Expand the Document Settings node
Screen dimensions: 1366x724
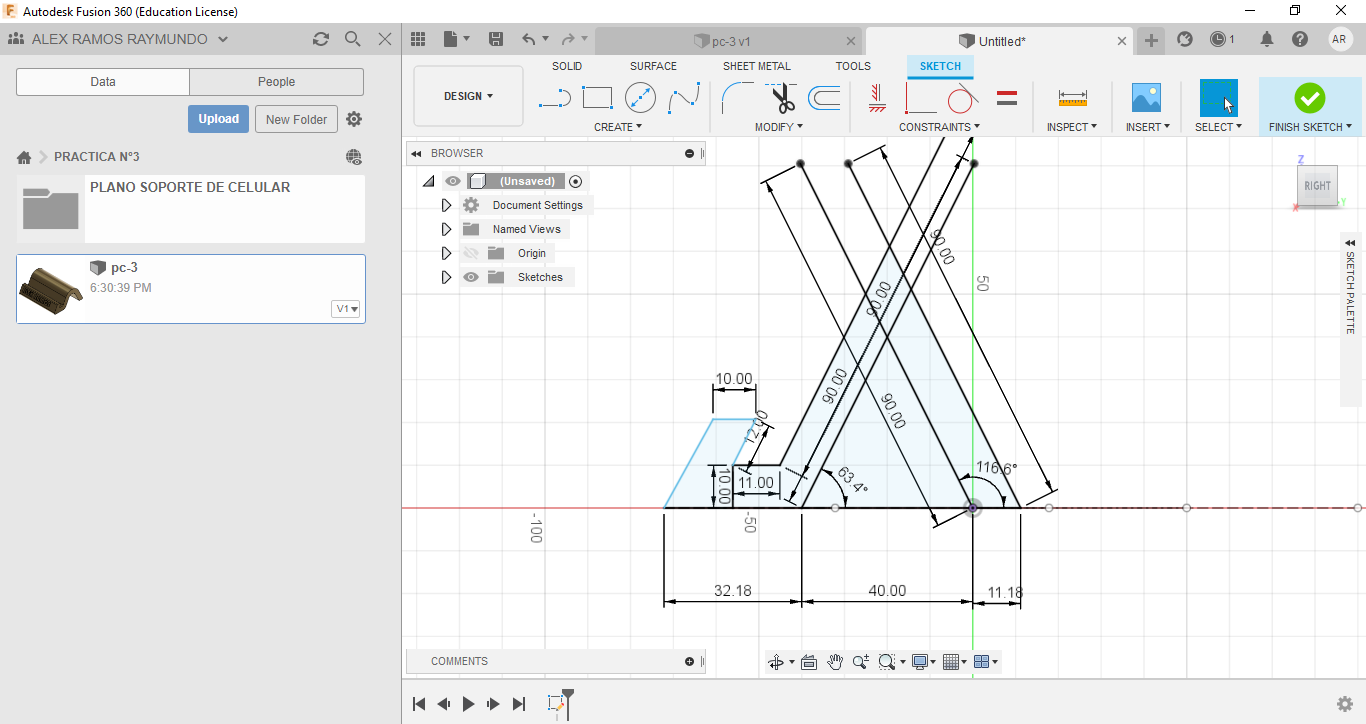(x=446, y=205)
